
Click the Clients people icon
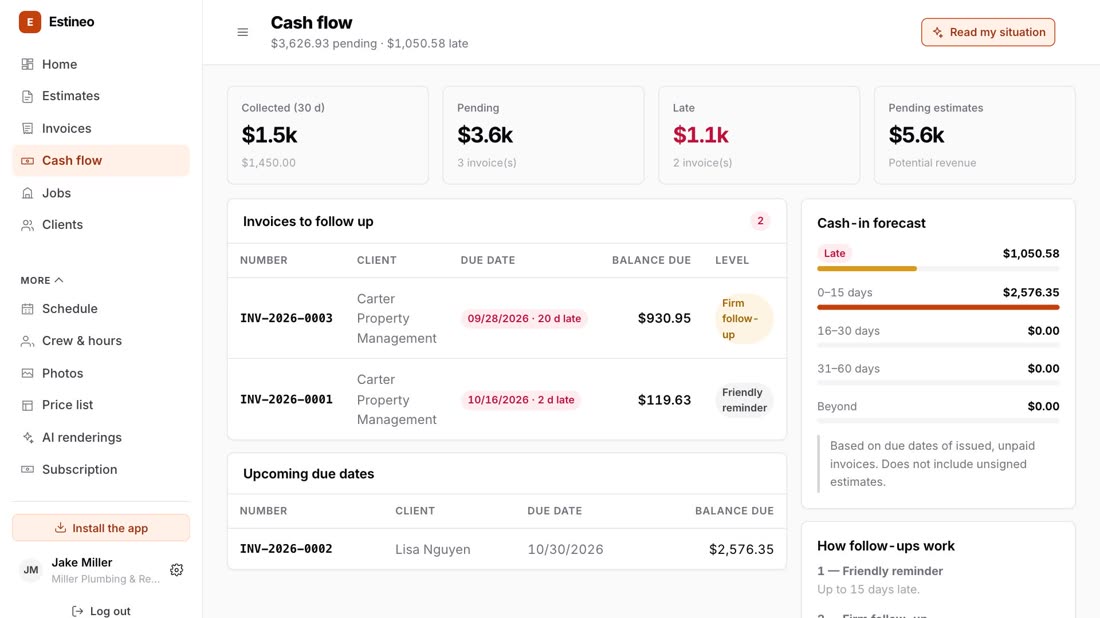point(27,225)
